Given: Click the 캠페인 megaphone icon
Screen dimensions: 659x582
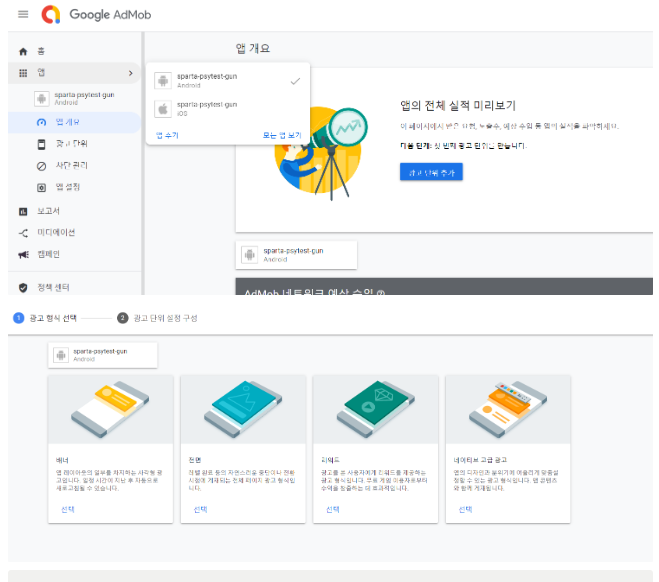Looking at the screenshot, I should click(x=24, y=255).
